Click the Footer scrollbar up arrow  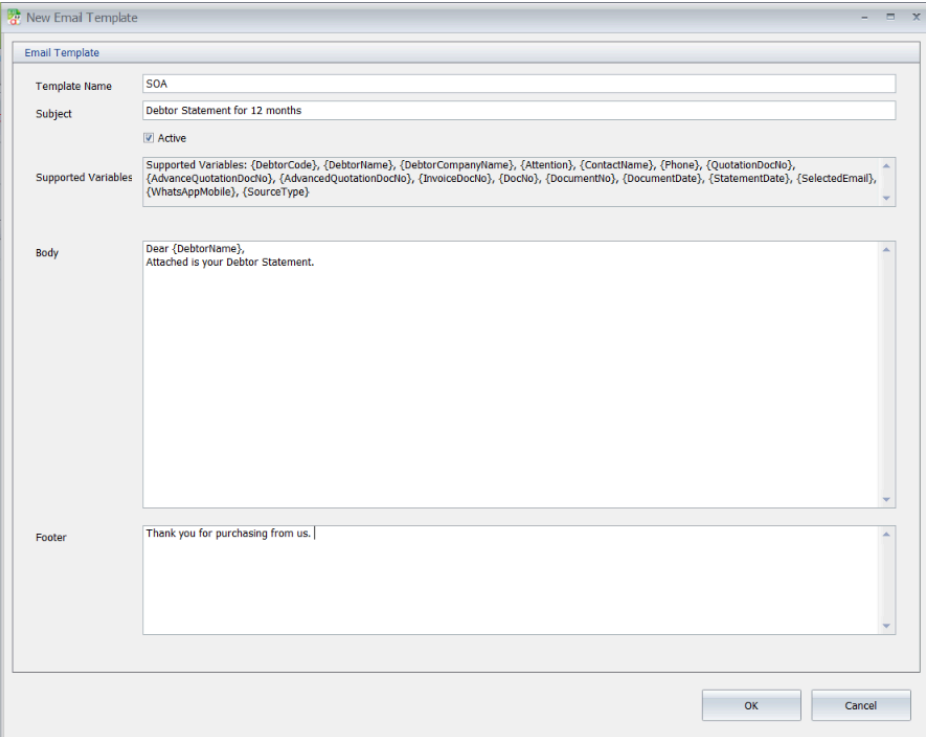[x=886, y=534]
